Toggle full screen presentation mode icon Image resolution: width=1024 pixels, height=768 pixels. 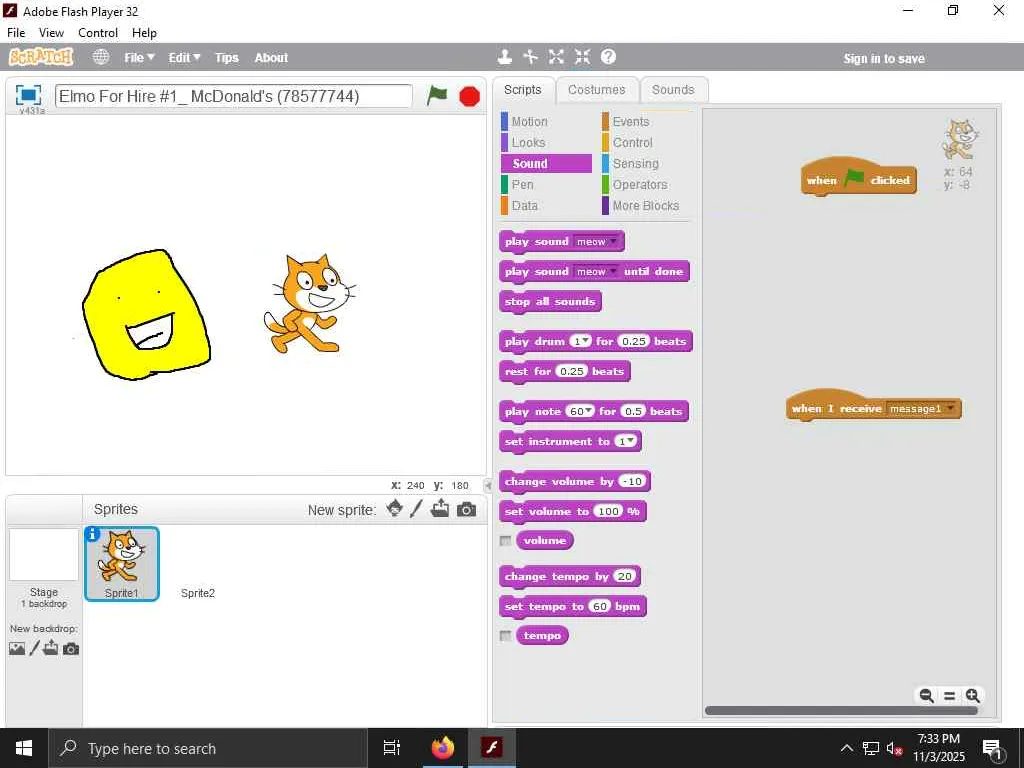pyautogui.click(x=28, y=95)
